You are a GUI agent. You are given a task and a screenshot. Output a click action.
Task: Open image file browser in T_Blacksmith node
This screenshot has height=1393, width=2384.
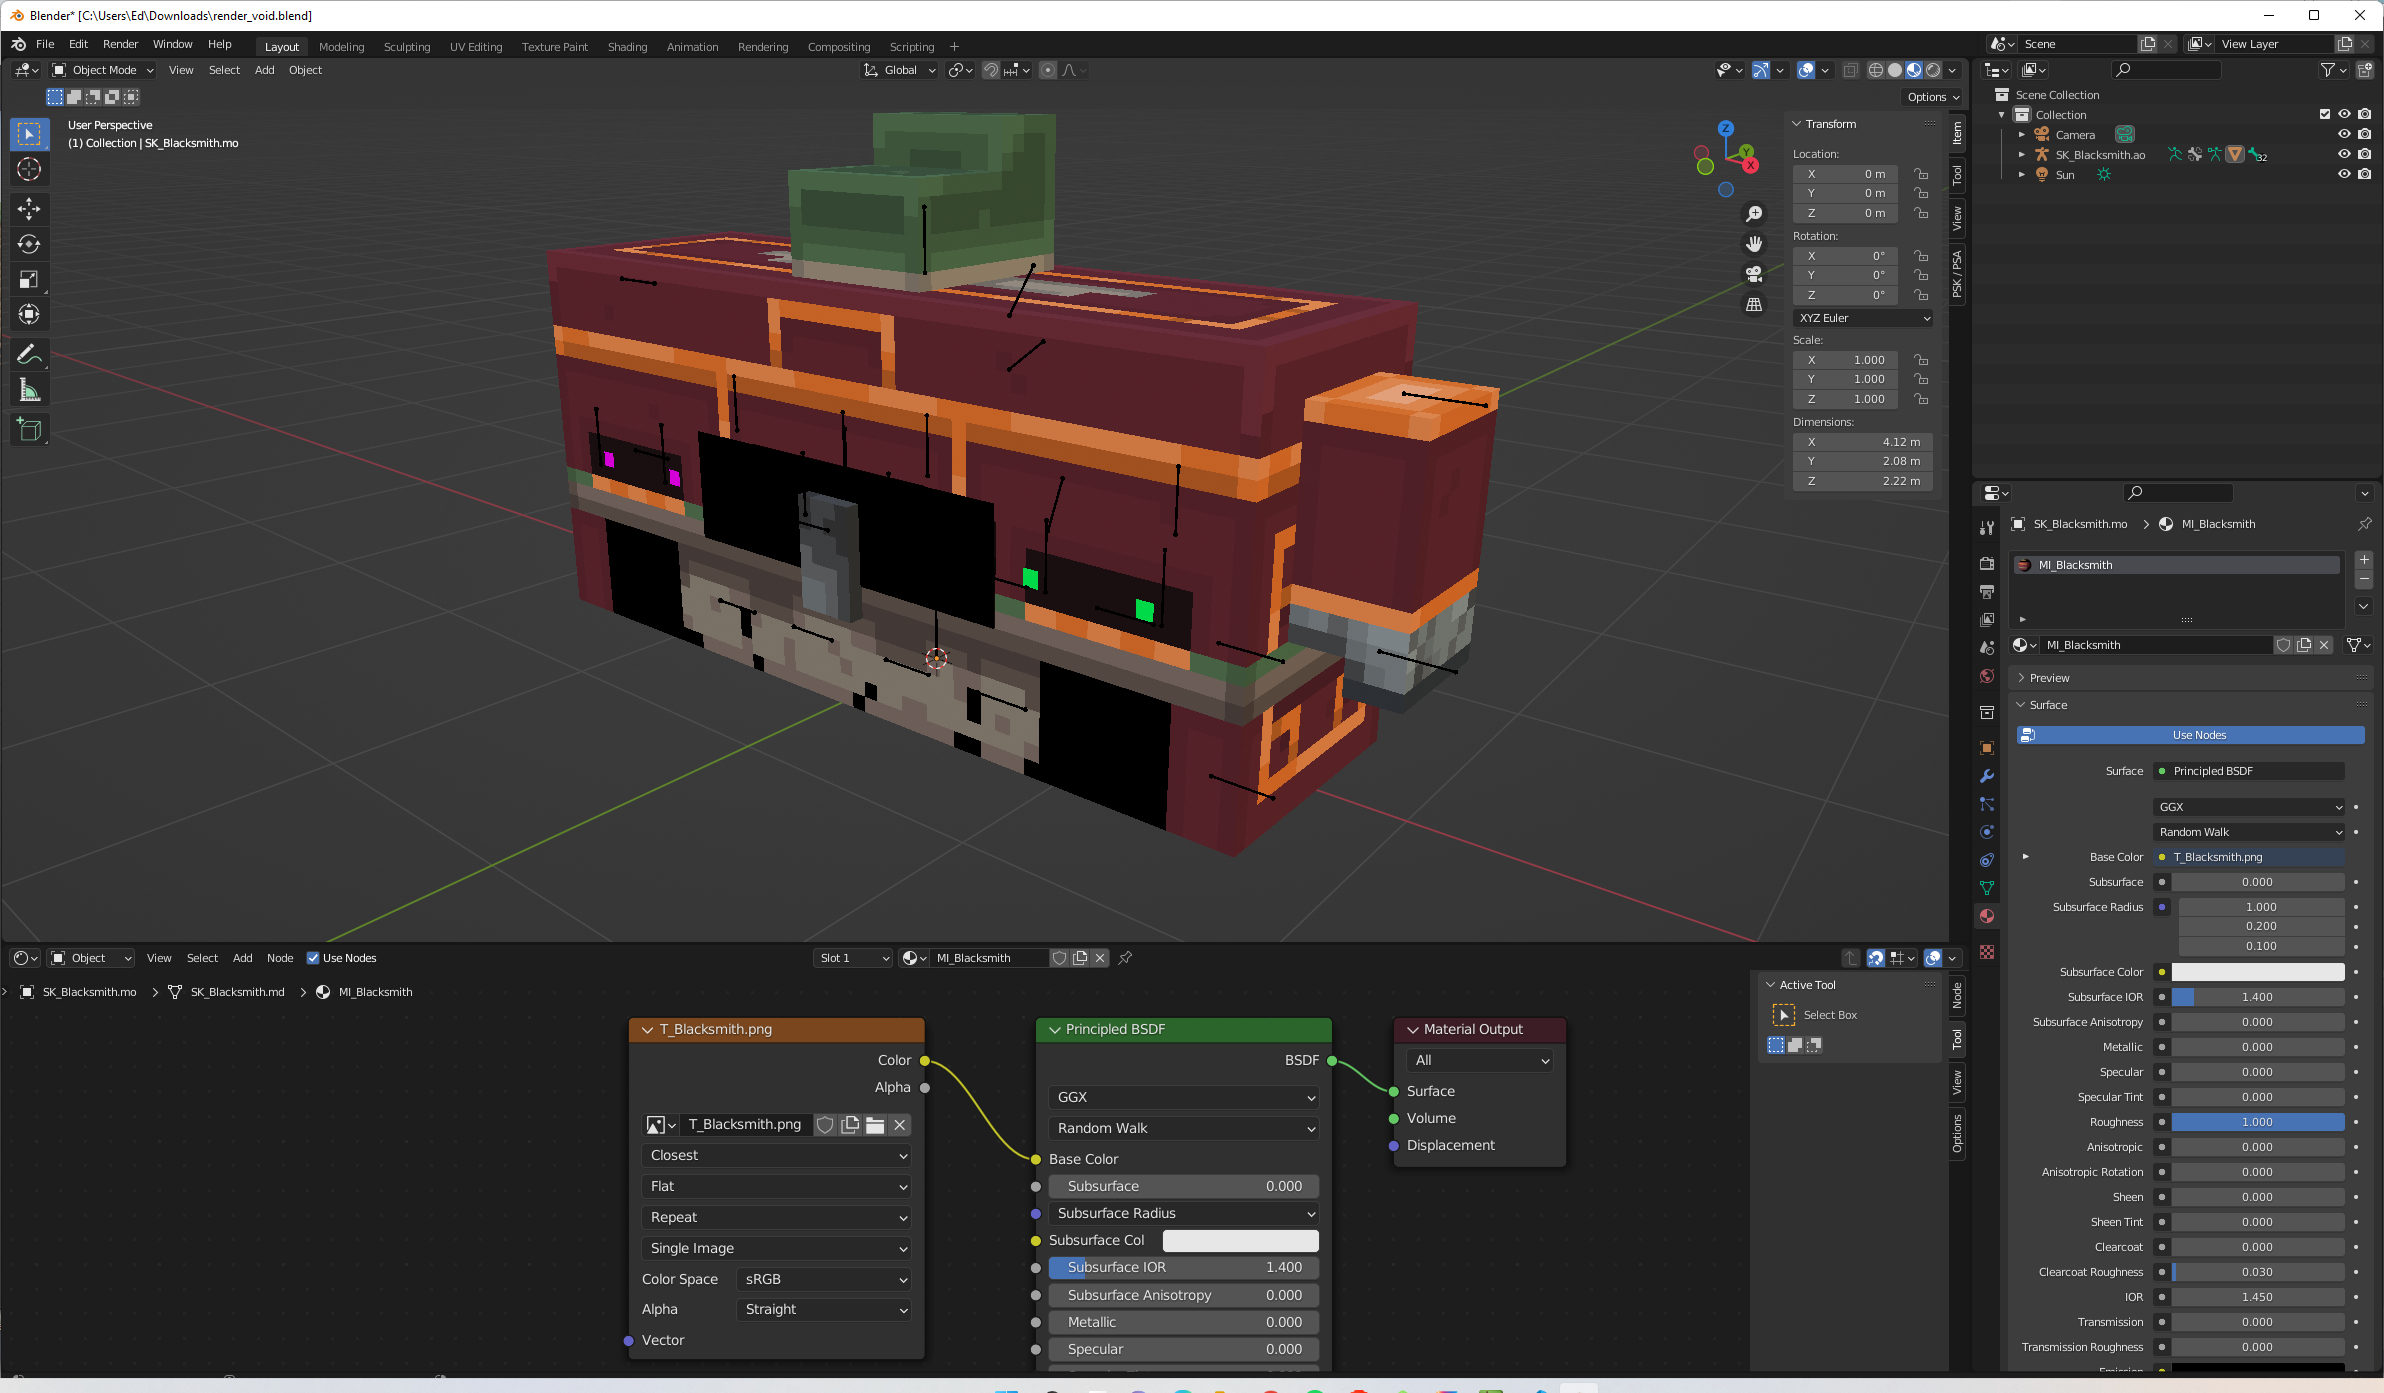[875, 1125]
